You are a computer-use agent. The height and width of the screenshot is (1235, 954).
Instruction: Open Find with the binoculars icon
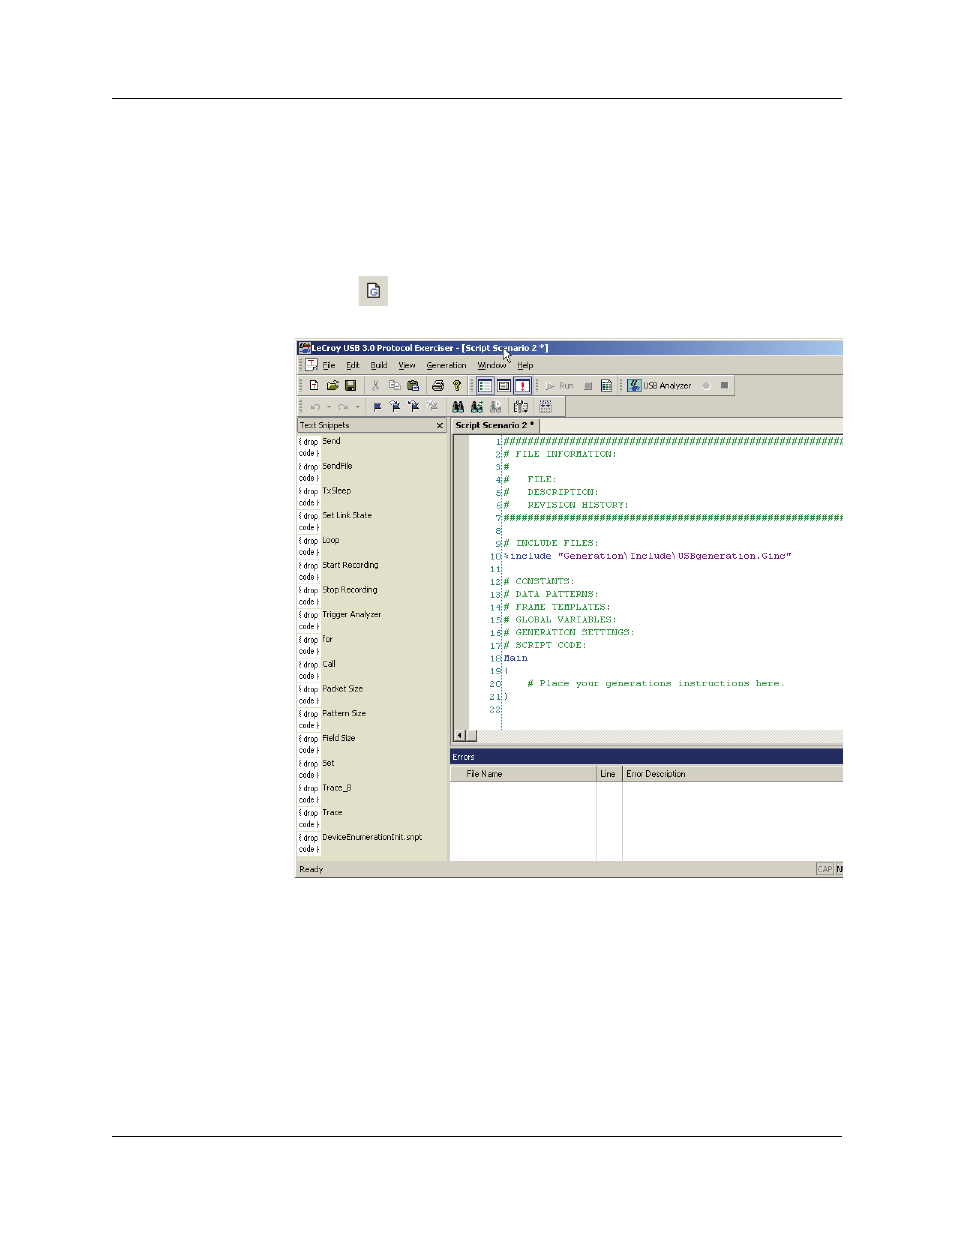pos(458,407)
